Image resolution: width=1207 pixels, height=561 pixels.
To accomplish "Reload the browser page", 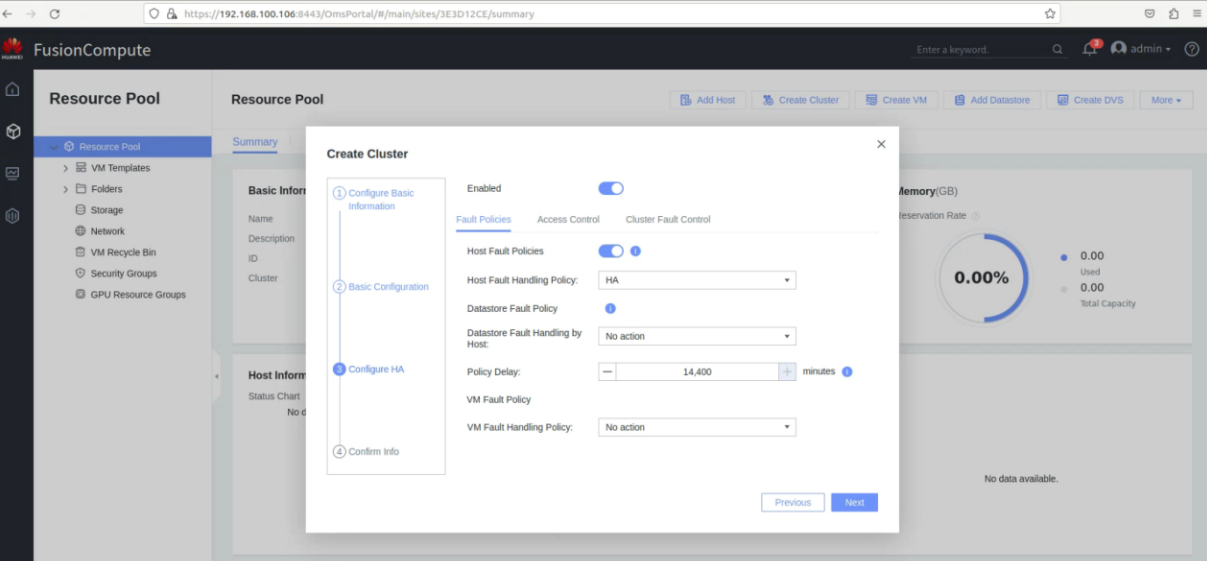I will point(54,14).
